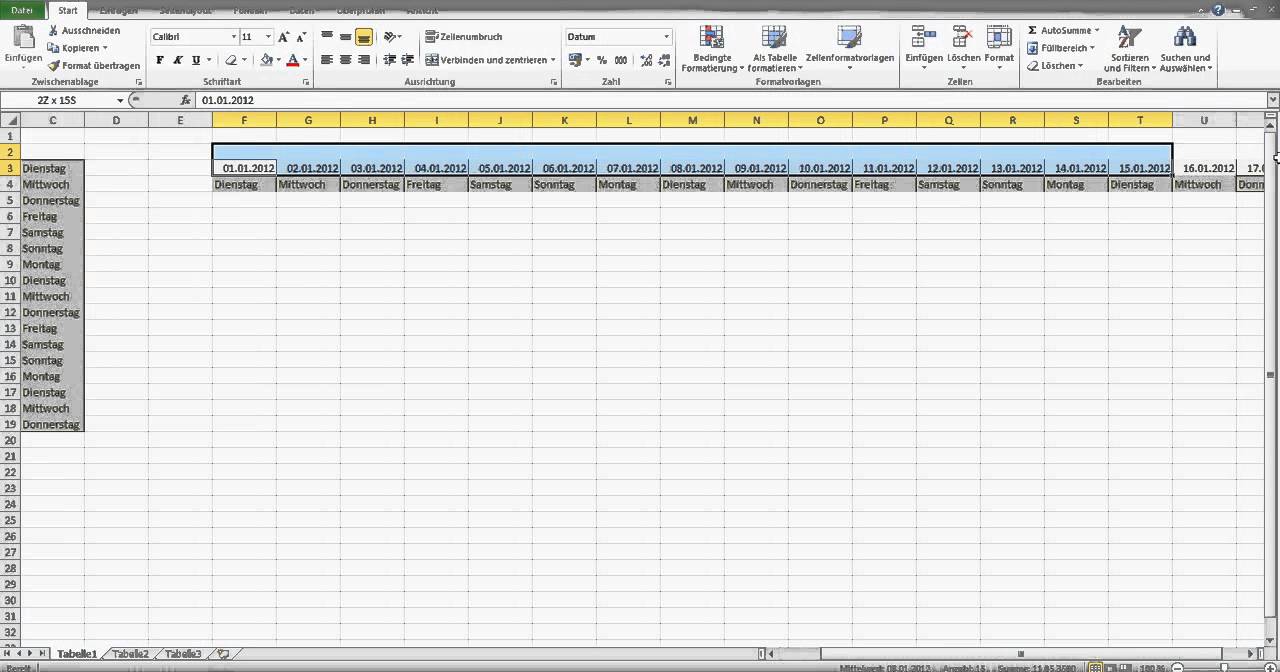
Task: Open font name Calibri dropdown
Action: point(234,37)
